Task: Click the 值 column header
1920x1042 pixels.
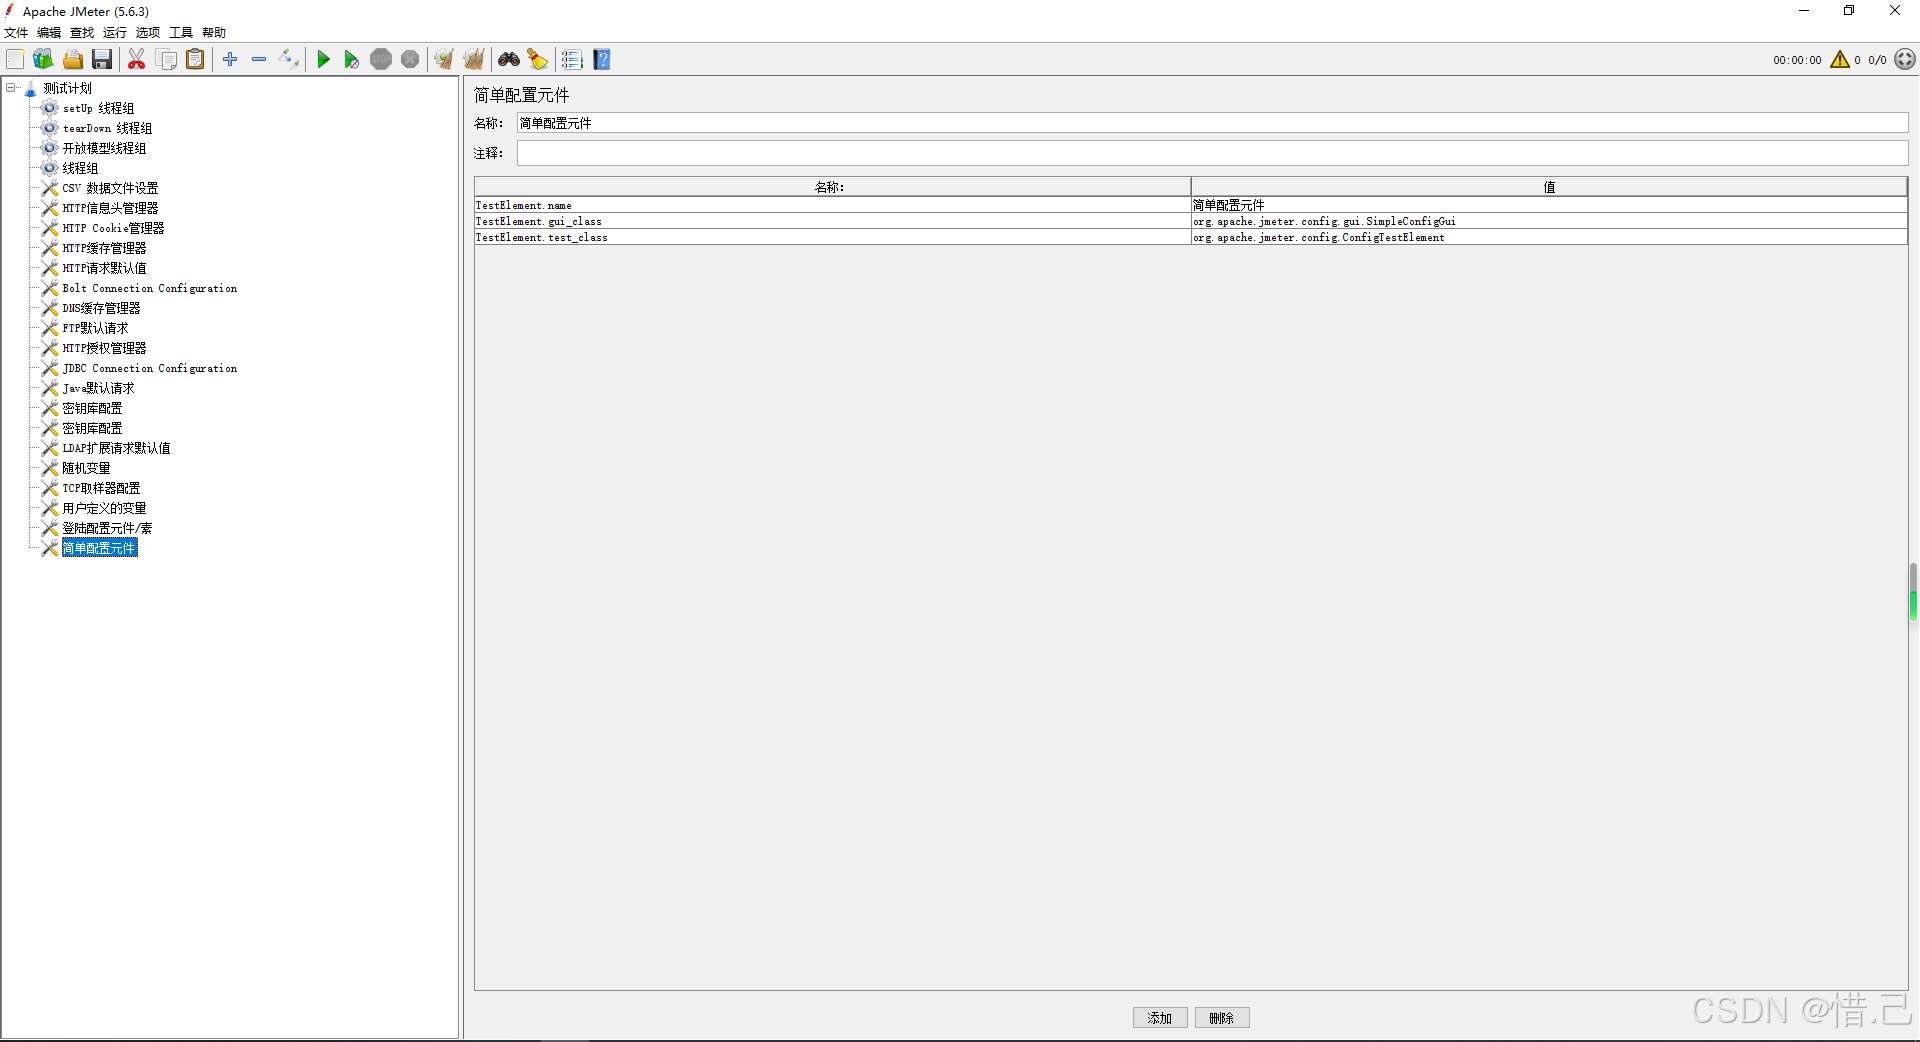Action: [x=1549, y=187]
